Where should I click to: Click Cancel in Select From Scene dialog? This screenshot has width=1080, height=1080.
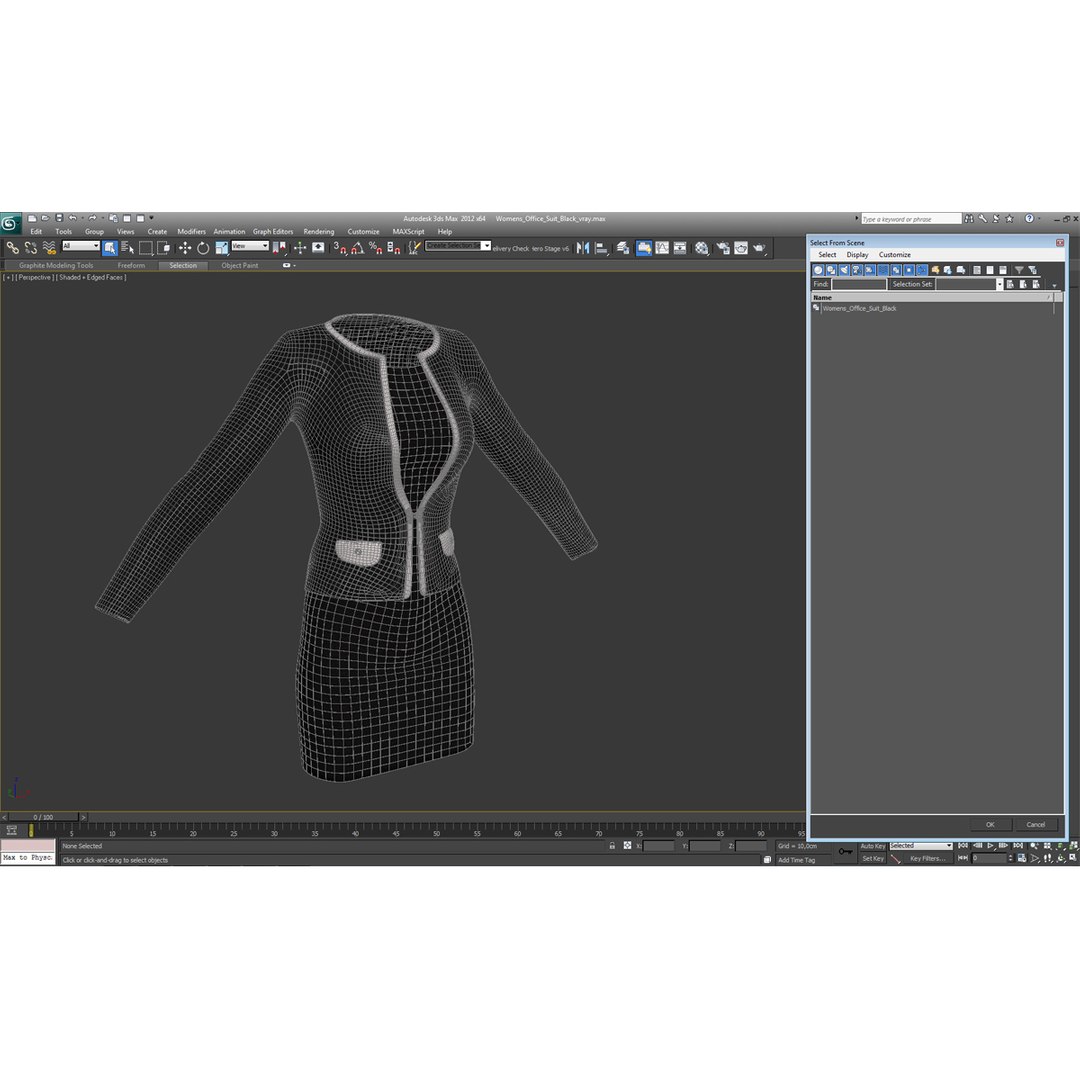pos(1035,824)
